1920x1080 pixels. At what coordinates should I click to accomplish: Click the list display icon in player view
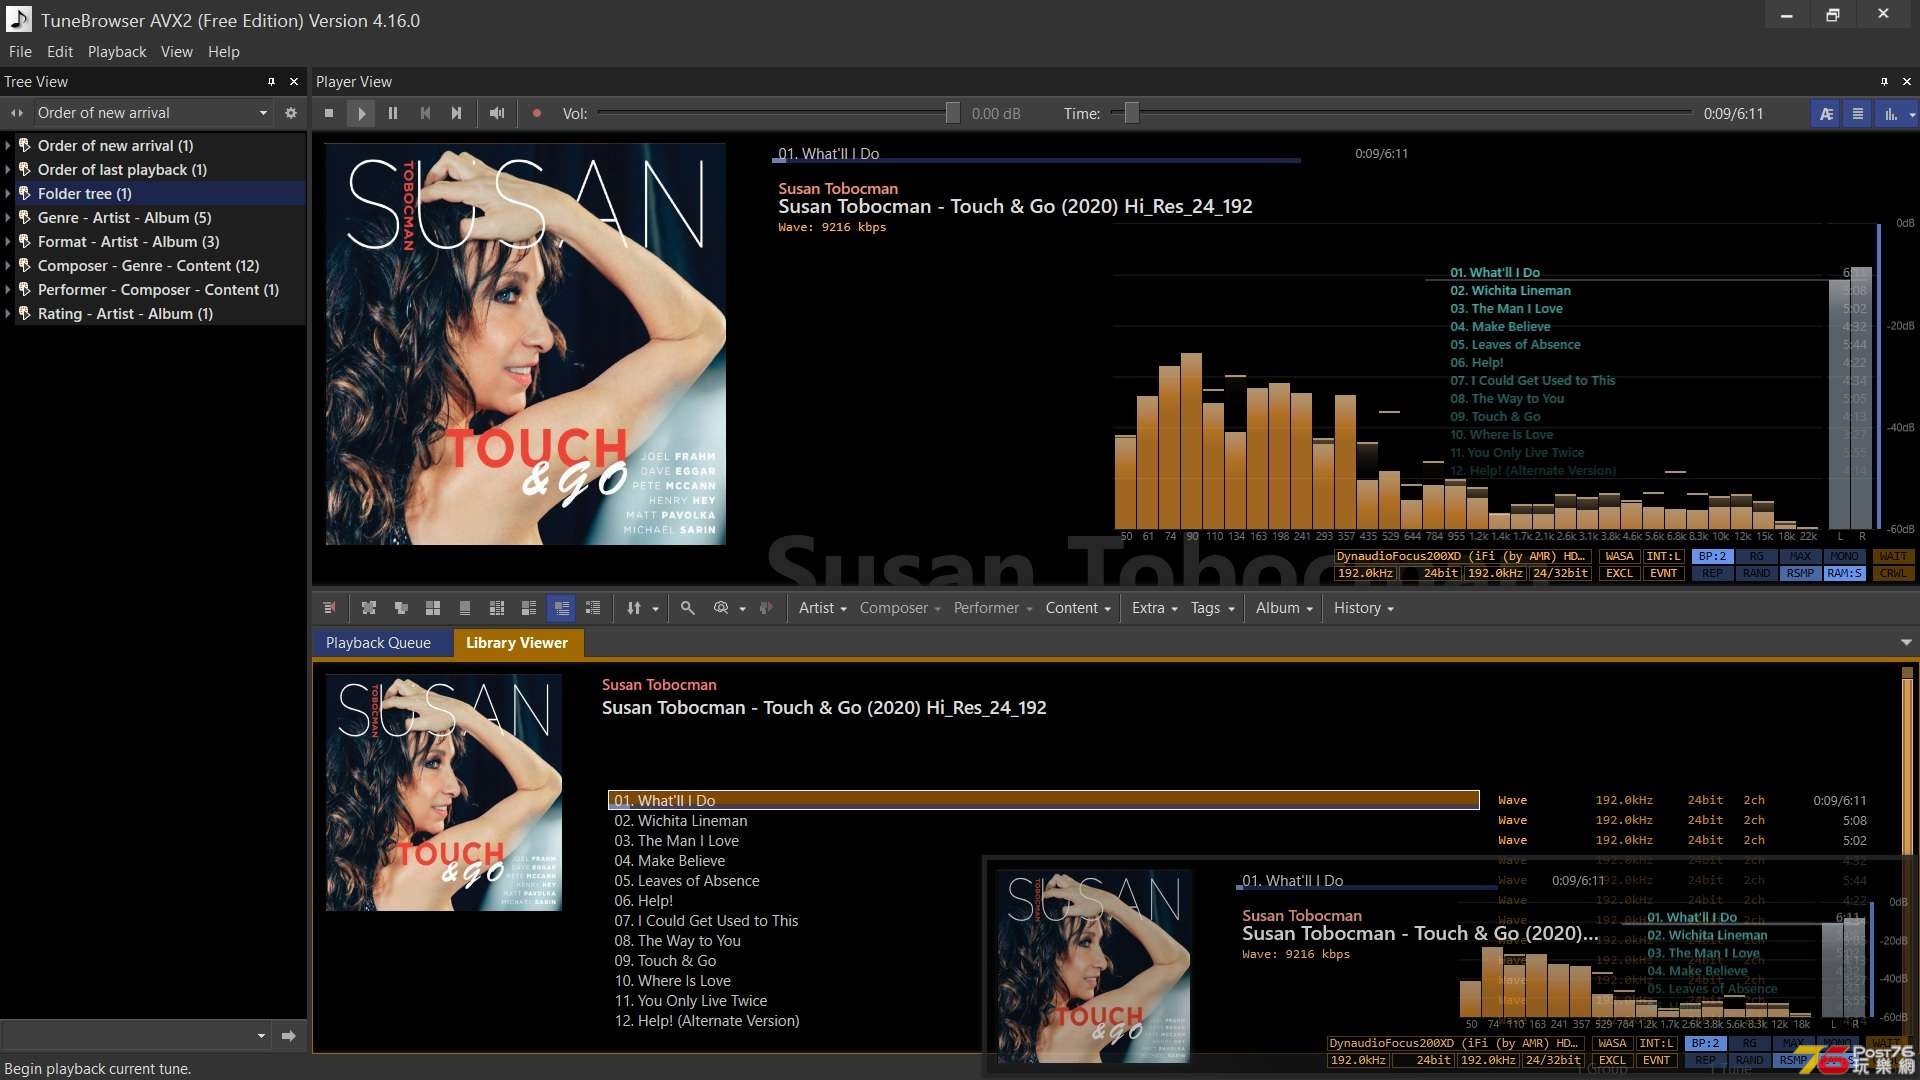(x=1858, y=114)
